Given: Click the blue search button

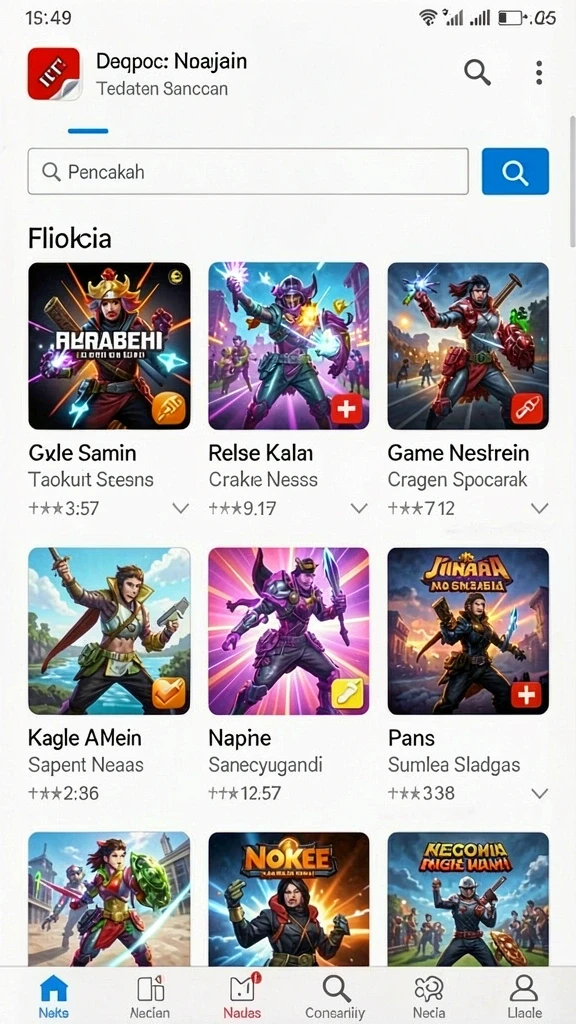Looking at the screenshot, I should (515, 172).
